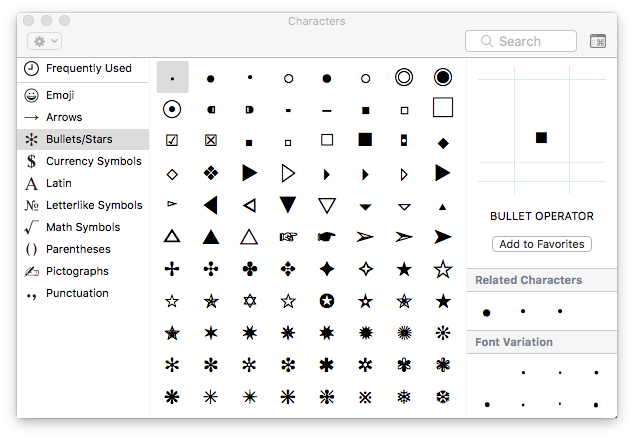Select the white right-pointing triangle outline

[x=288, y=173]
